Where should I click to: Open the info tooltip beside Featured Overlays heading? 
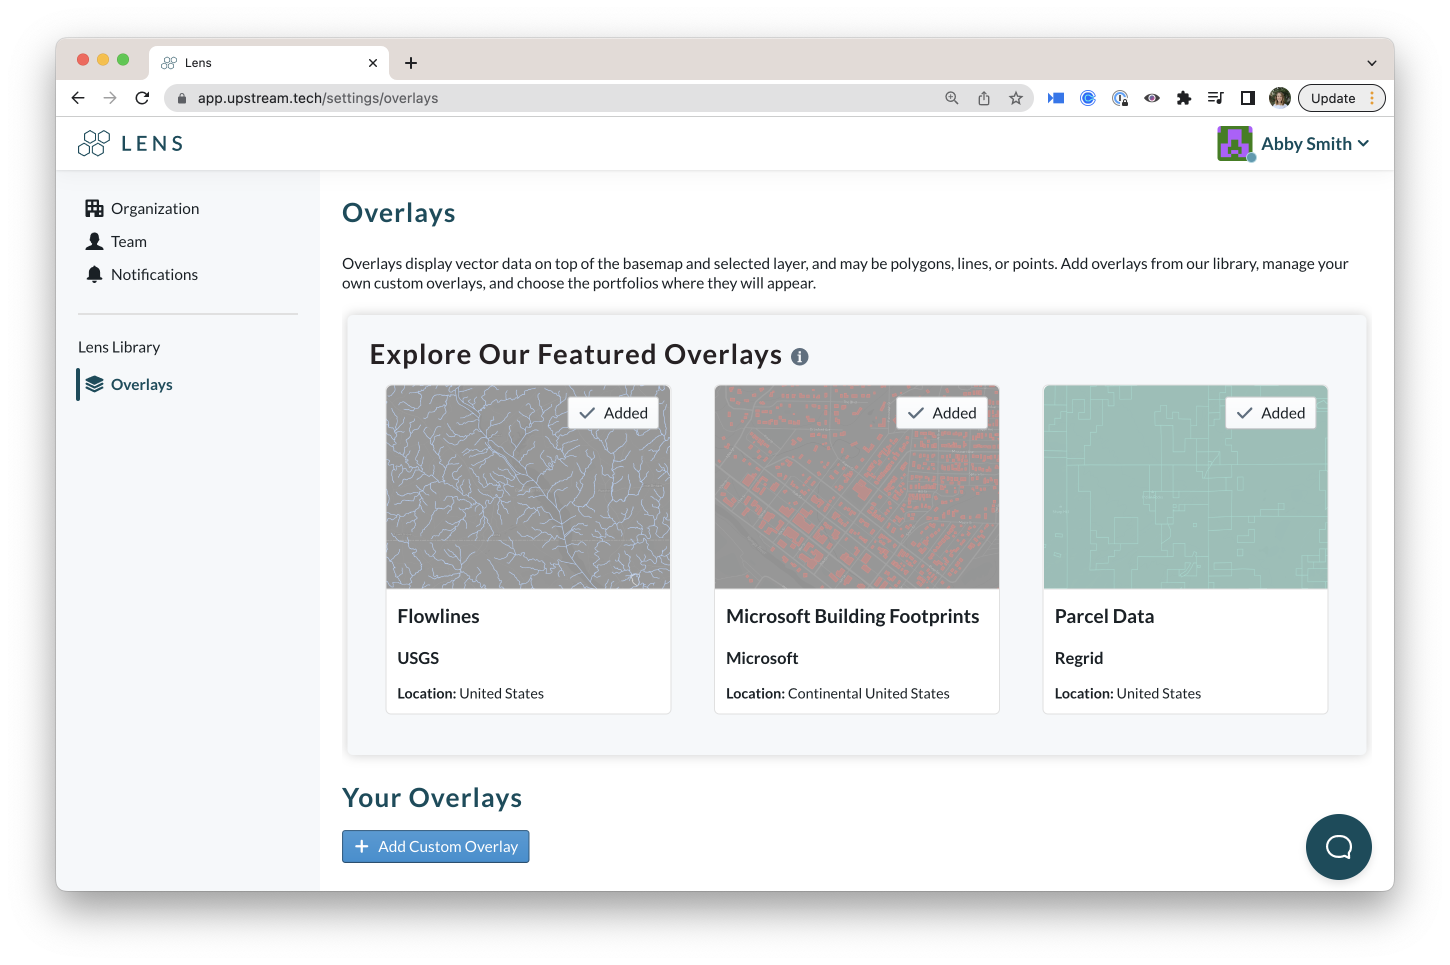(x=799, y=356)
